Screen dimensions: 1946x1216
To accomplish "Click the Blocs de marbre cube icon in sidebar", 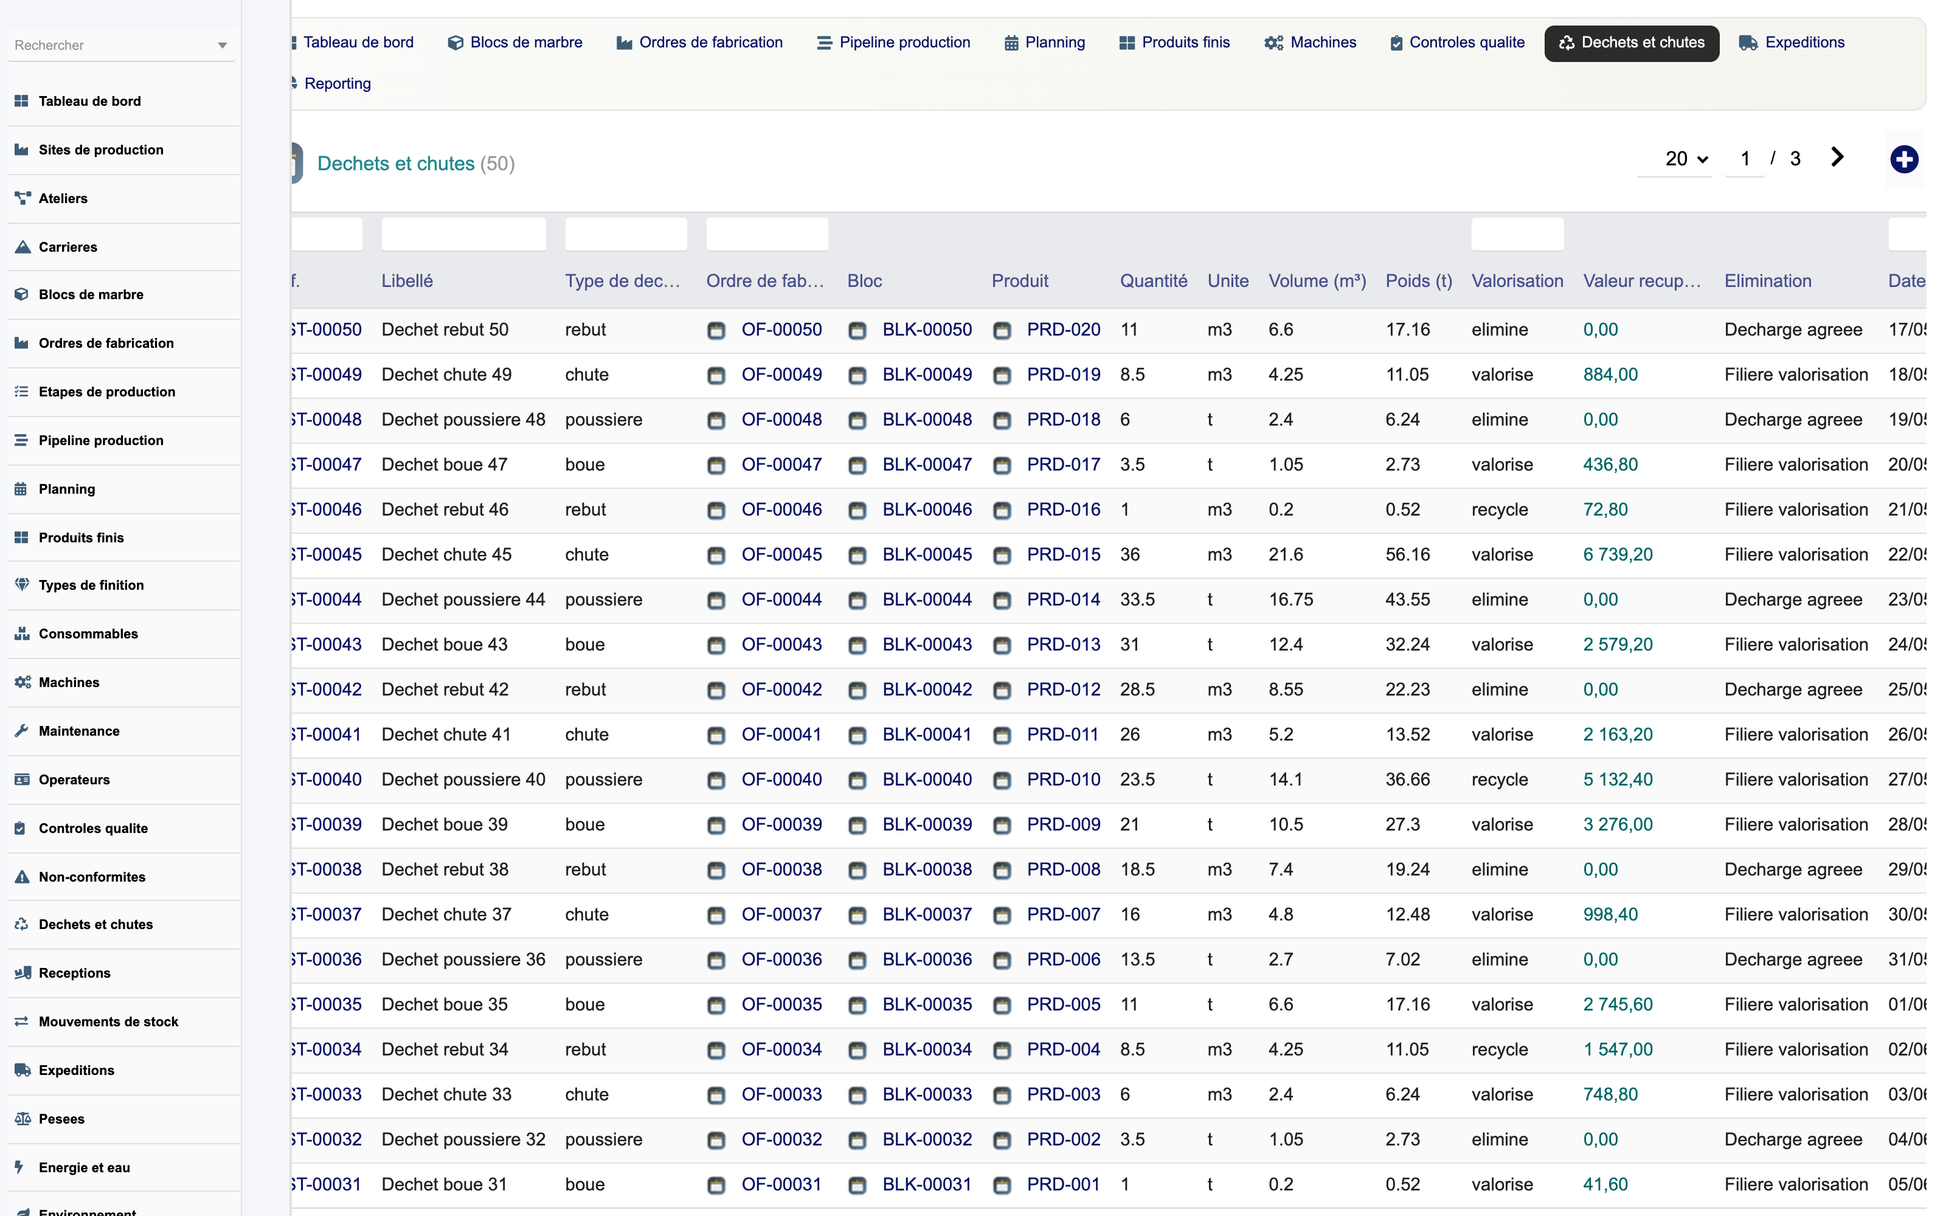I will (x=21, y=294).
